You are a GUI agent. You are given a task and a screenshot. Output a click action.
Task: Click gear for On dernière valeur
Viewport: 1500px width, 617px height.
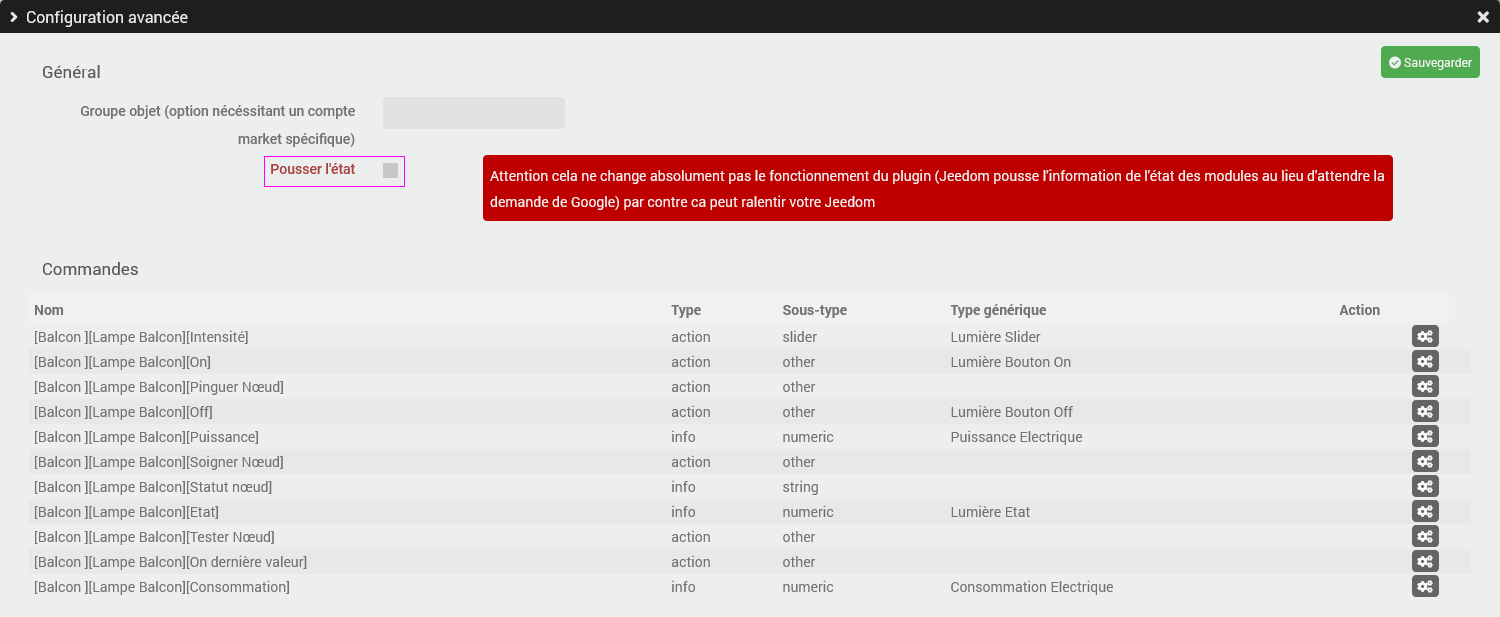(1425, 562)
